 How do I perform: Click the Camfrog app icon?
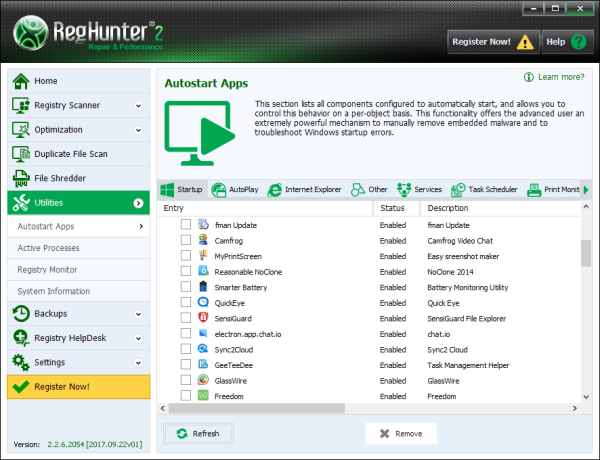[x=203, y=241]
